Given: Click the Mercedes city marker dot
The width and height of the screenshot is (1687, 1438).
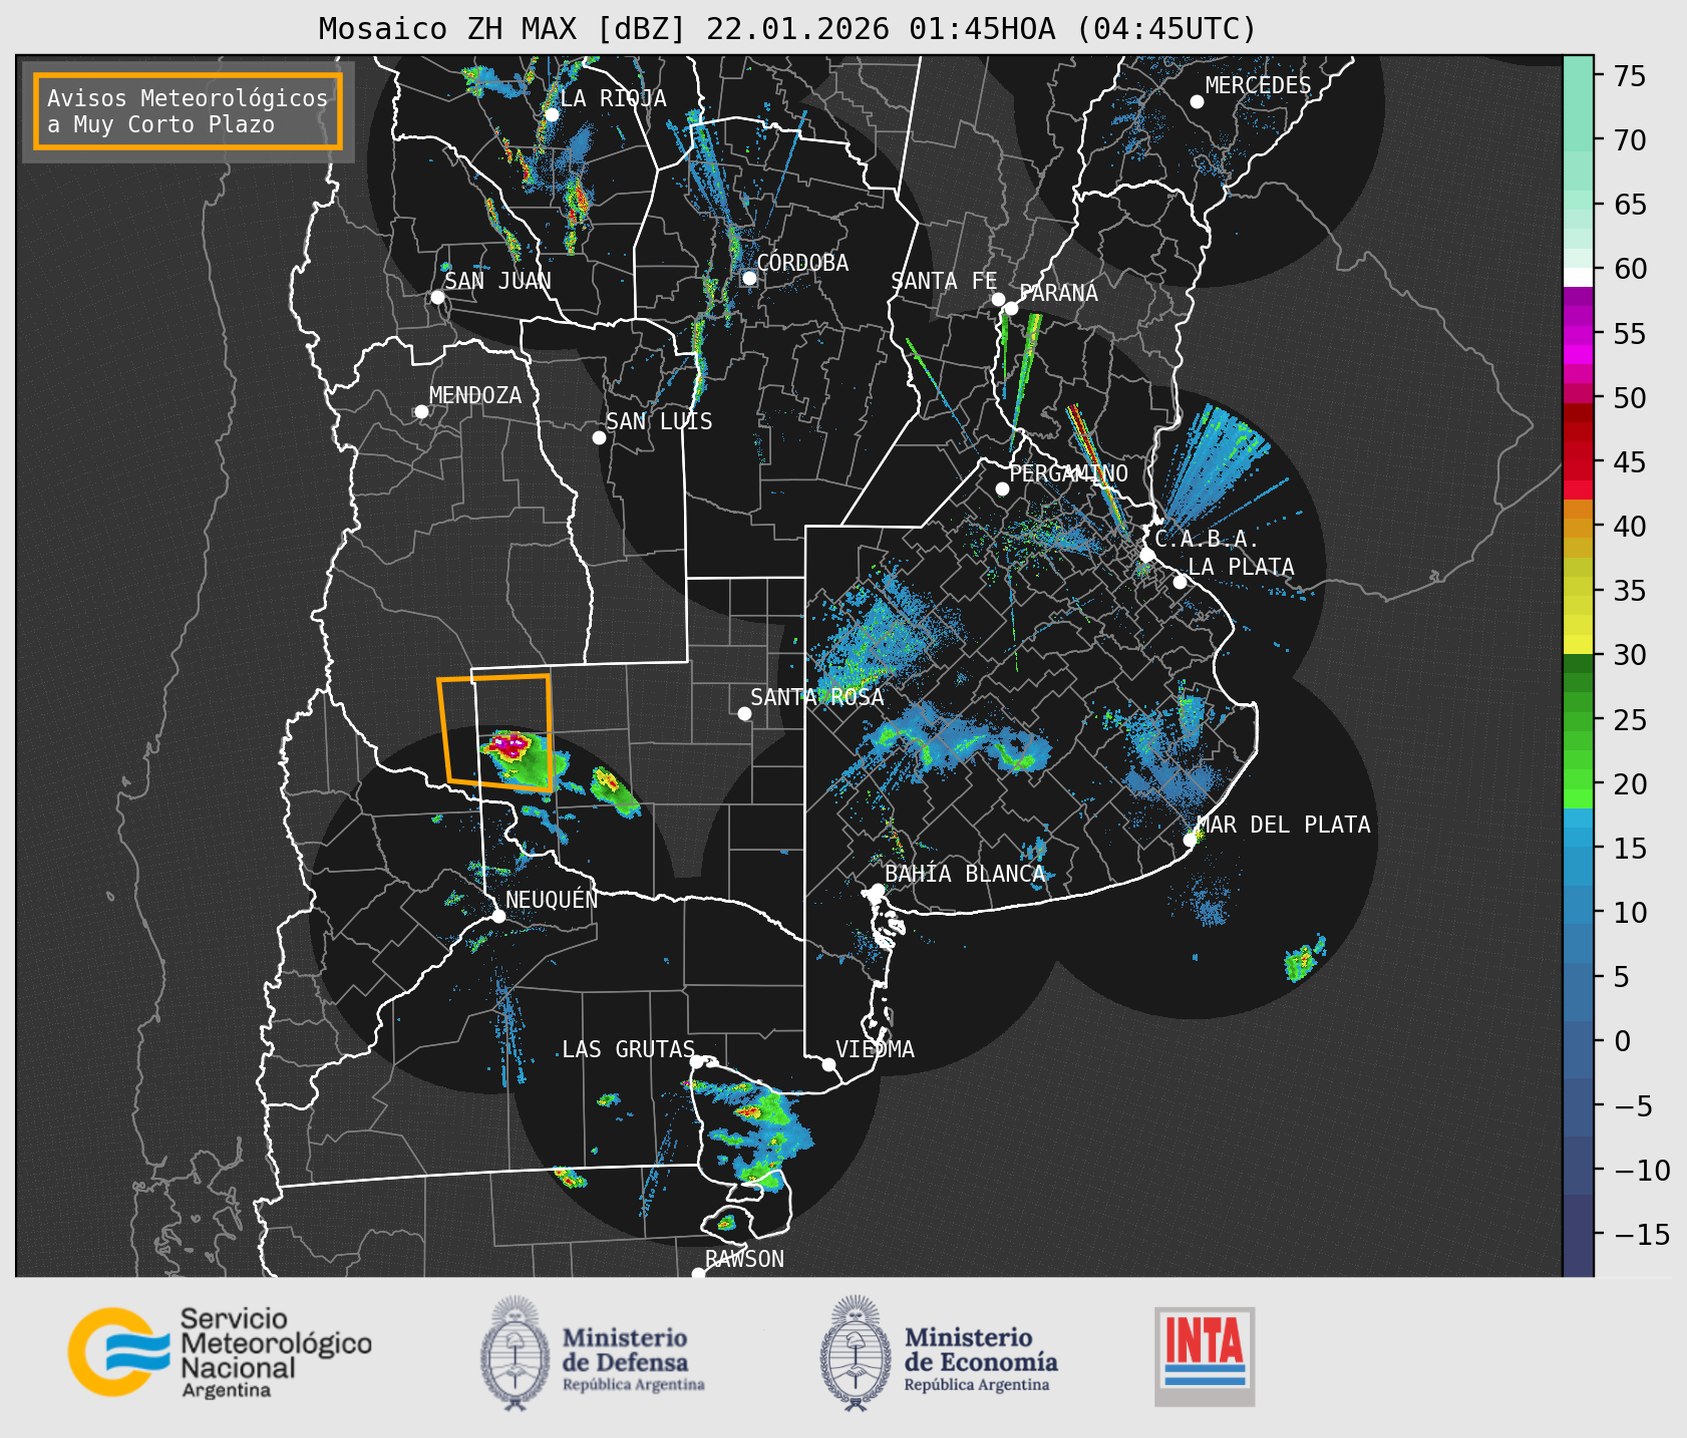Looking at the screenshot, I should point(1197,102).
